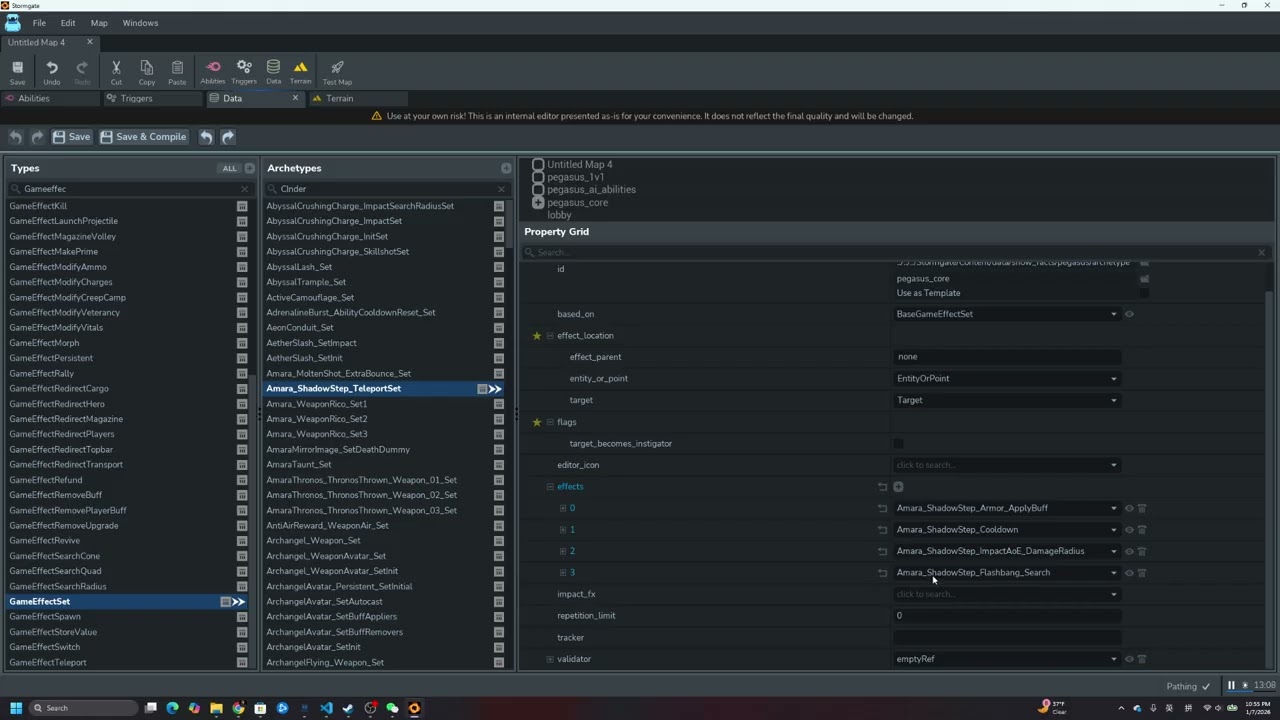Image resolution: width=1280 pixels, height=720 pixels.
Task: Reset the Amara_ShadowStep_Cooldown effect entry
Action: tap(882, 530)
